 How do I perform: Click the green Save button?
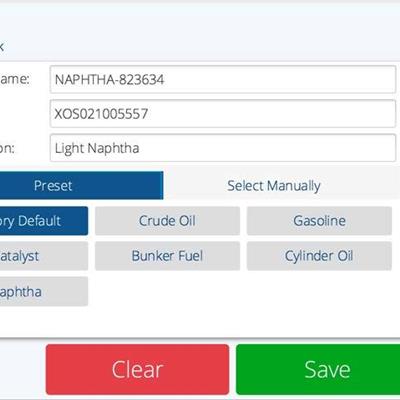click(318, 369)
